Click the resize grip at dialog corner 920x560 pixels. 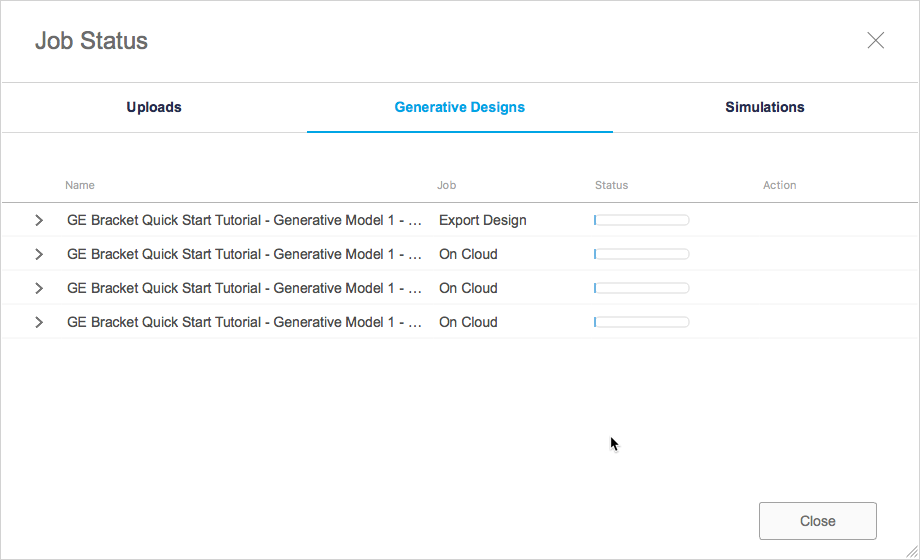pyautogui.click(x=911, y=551)
